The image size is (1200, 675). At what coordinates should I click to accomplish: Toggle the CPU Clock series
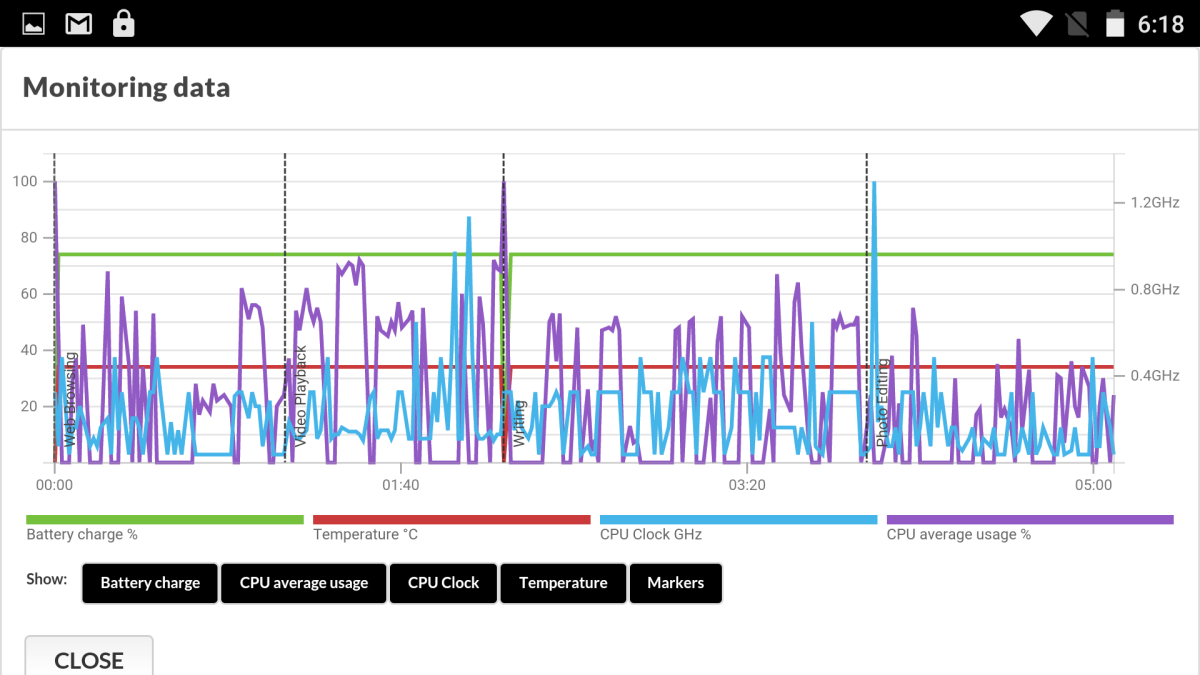point(444,583)
